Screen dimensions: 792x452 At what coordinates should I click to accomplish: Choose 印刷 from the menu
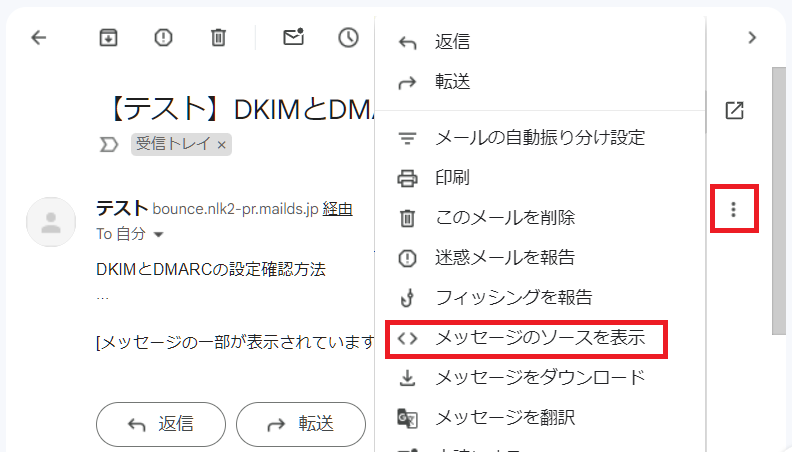[x=540, y=178]
